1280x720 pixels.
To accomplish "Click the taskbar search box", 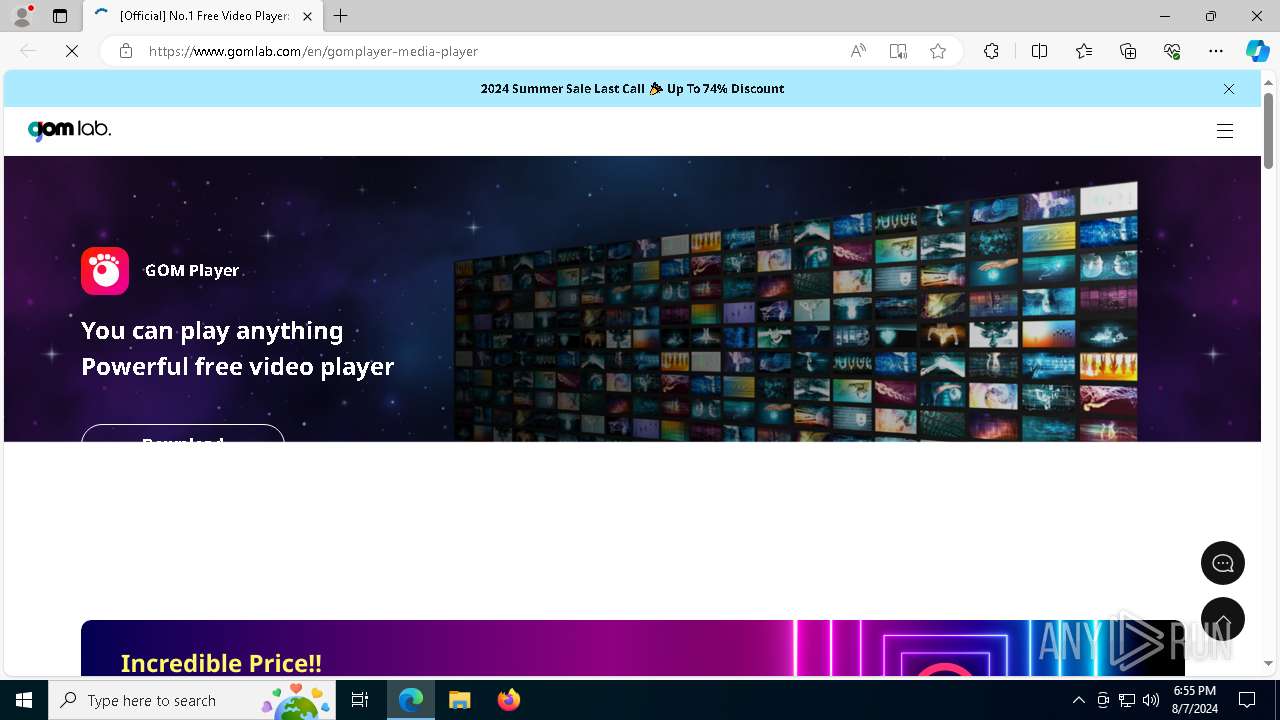I will (x=192, y=700).
